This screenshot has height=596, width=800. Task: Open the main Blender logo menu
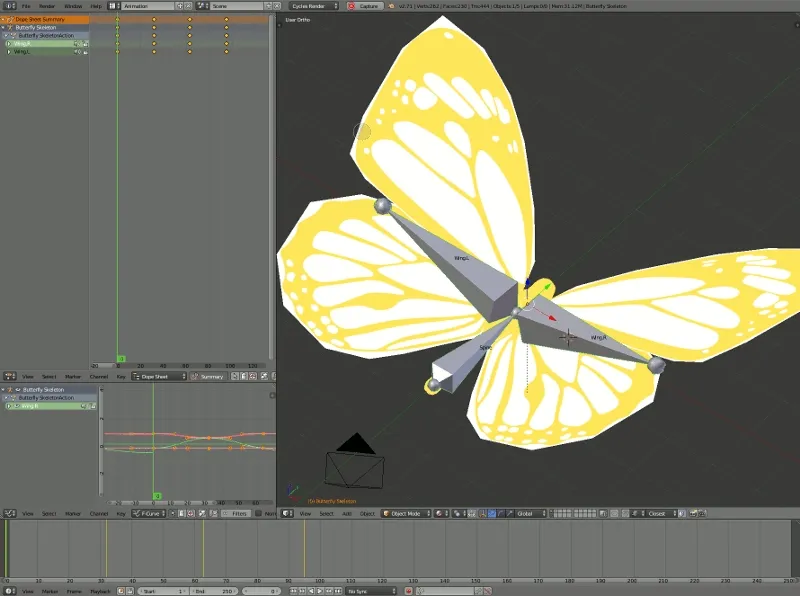(8, 4)
